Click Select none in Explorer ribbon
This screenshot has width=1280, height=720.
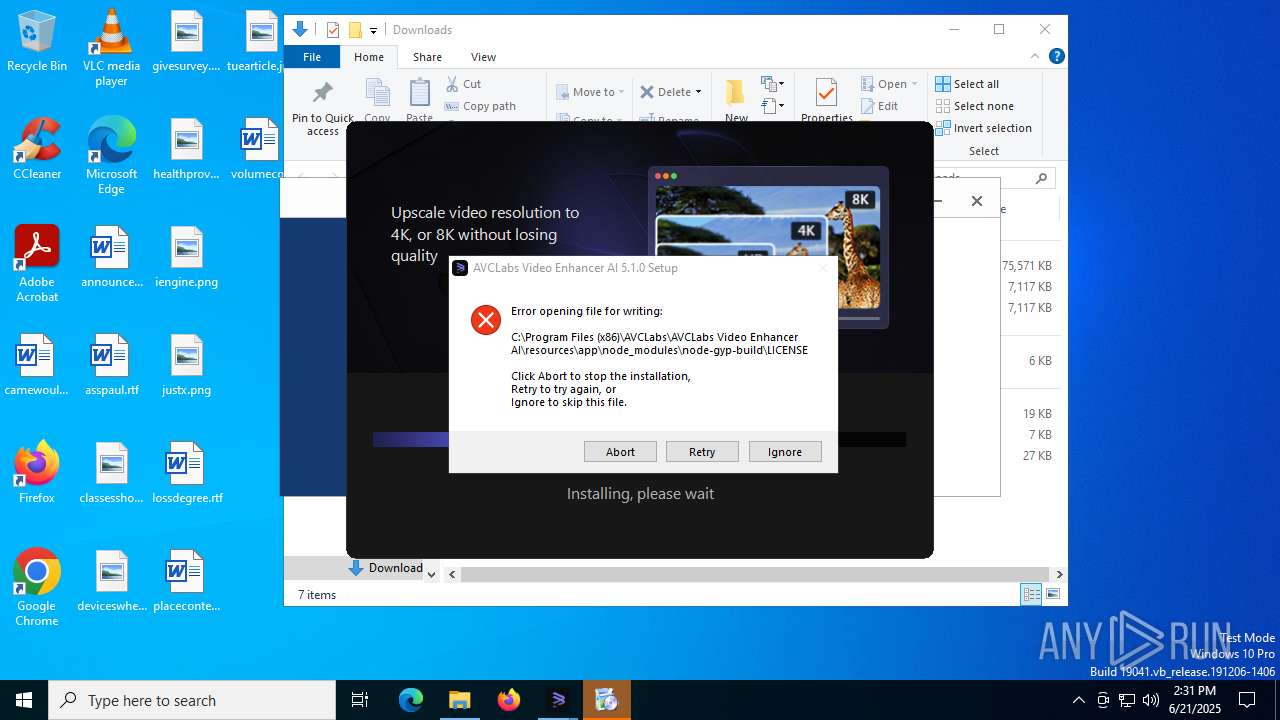974,106
